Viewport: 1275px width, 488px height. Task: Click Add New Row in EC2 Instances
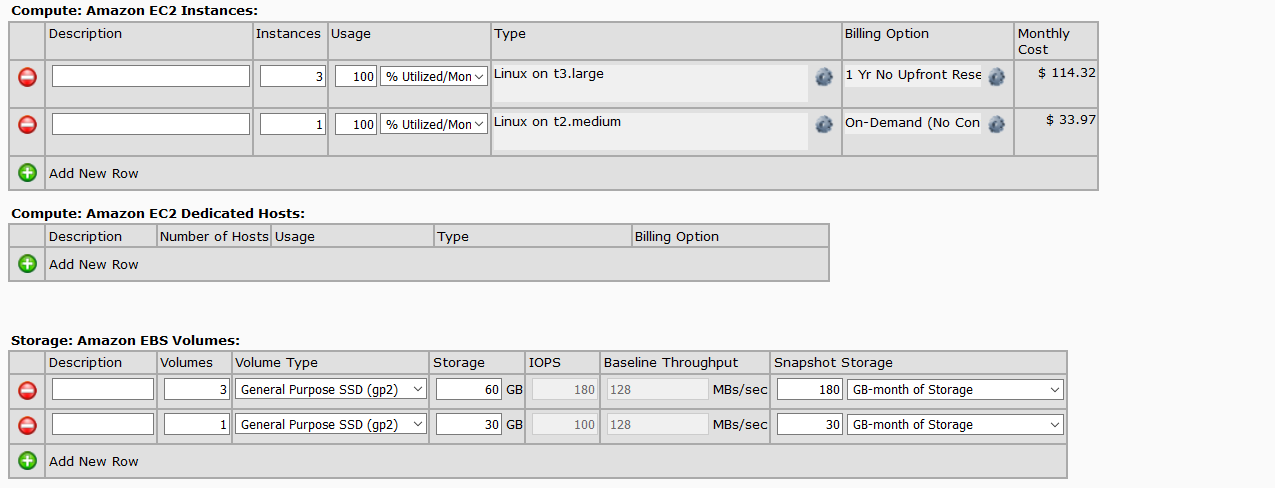coord(94,173)
